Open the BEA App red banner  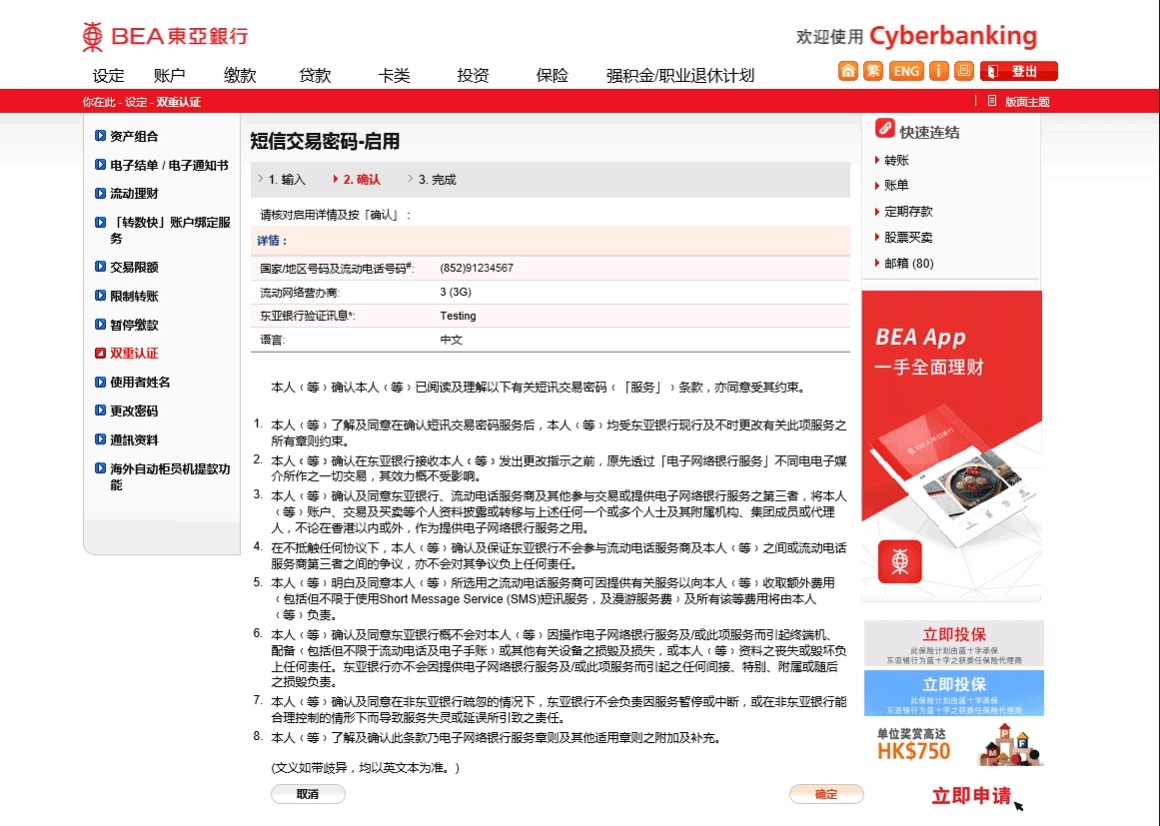[951, 445]
